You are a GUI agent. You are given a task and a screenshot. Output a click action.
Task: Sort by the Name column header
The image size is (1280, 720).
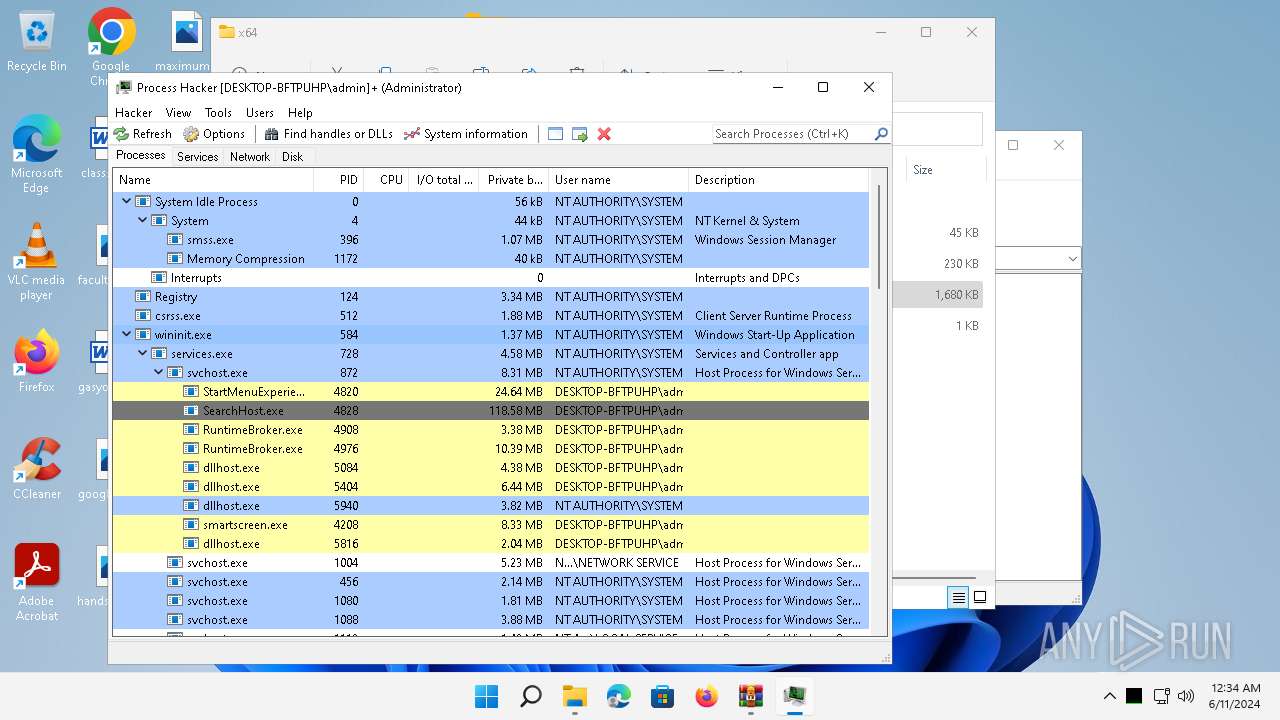pos(213,180)
